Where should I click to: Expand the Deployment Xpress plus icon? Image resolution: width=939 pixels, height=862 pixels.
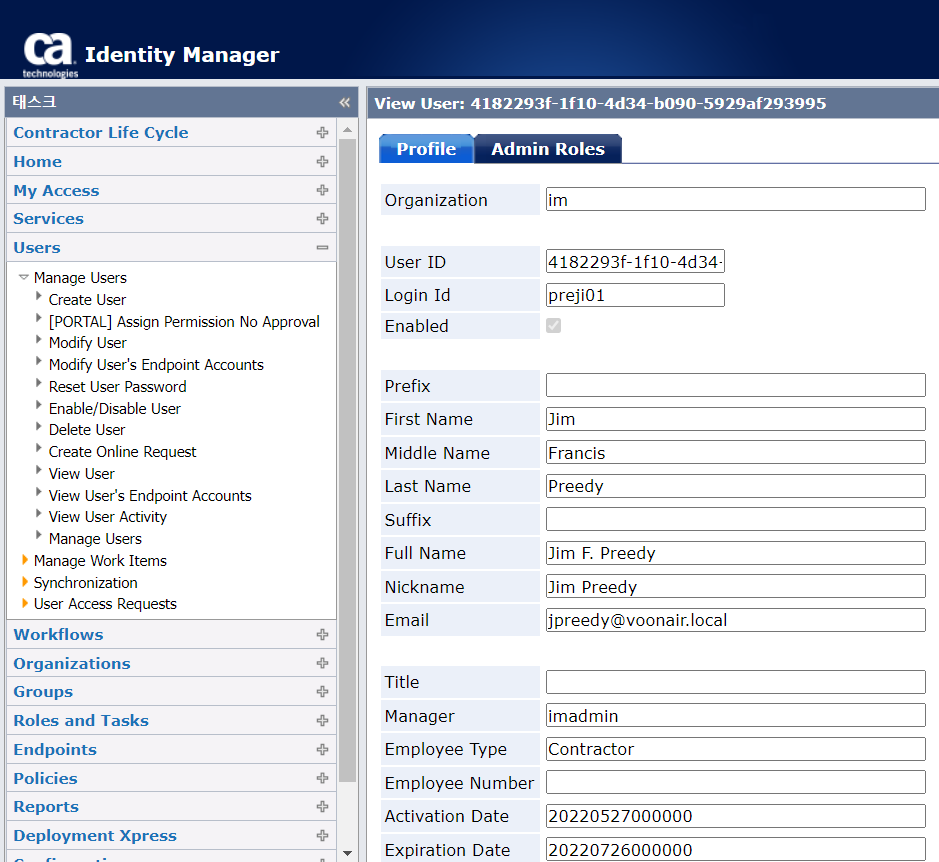click(x=322, y=836)
